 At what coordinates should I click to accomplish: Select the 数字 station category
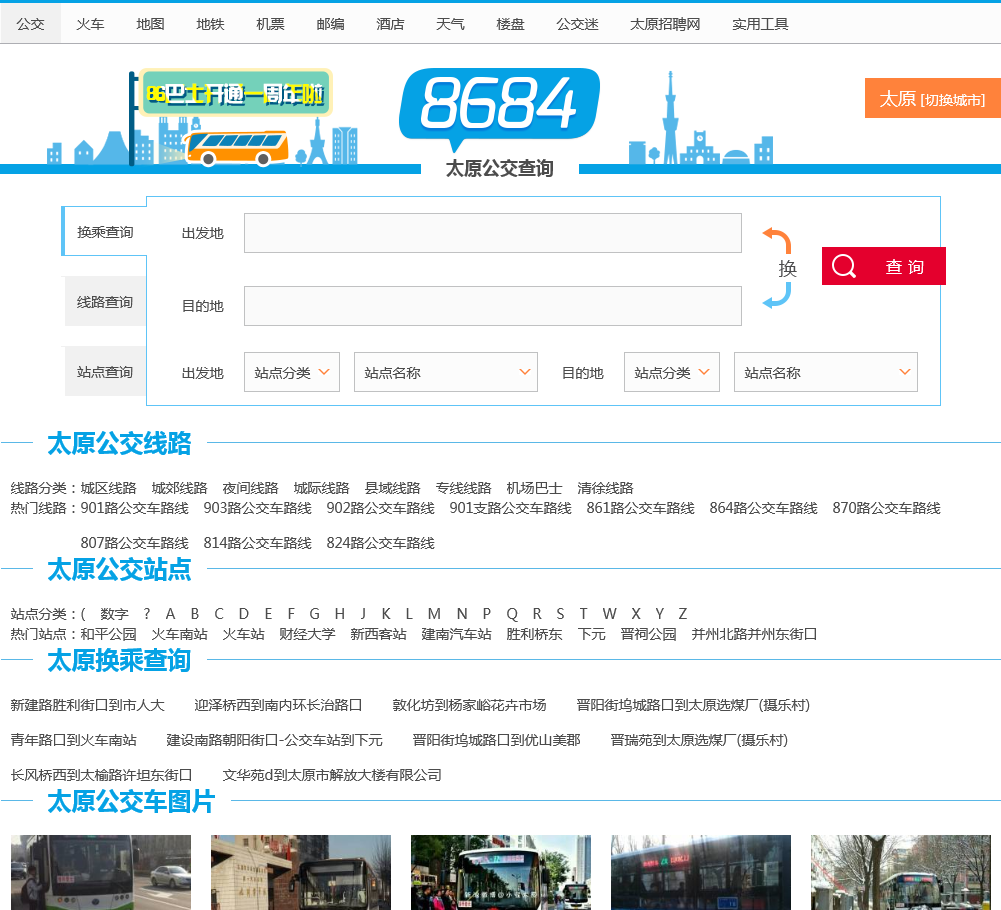[x=114, y=614]
